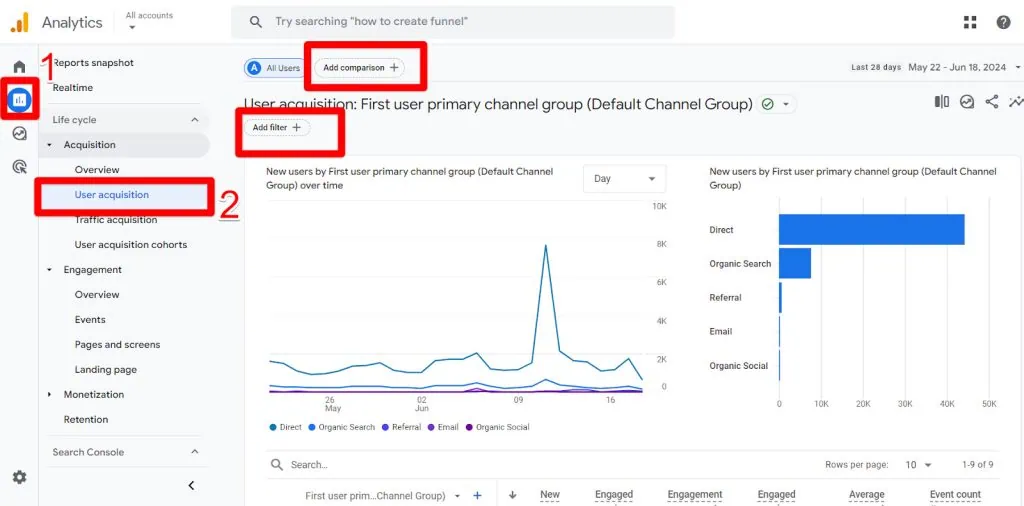Click the Help question mark icon
Image resolution: width=1024 pixels, height=506 pixels.
pos(1003,22)
